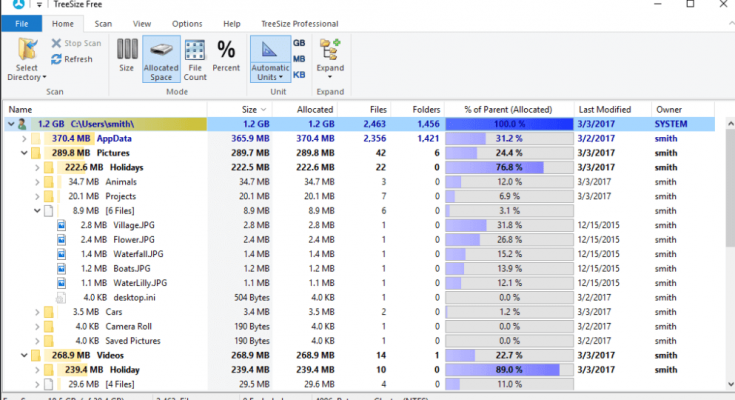Refresh the scan results

click(x=72, y=59)
